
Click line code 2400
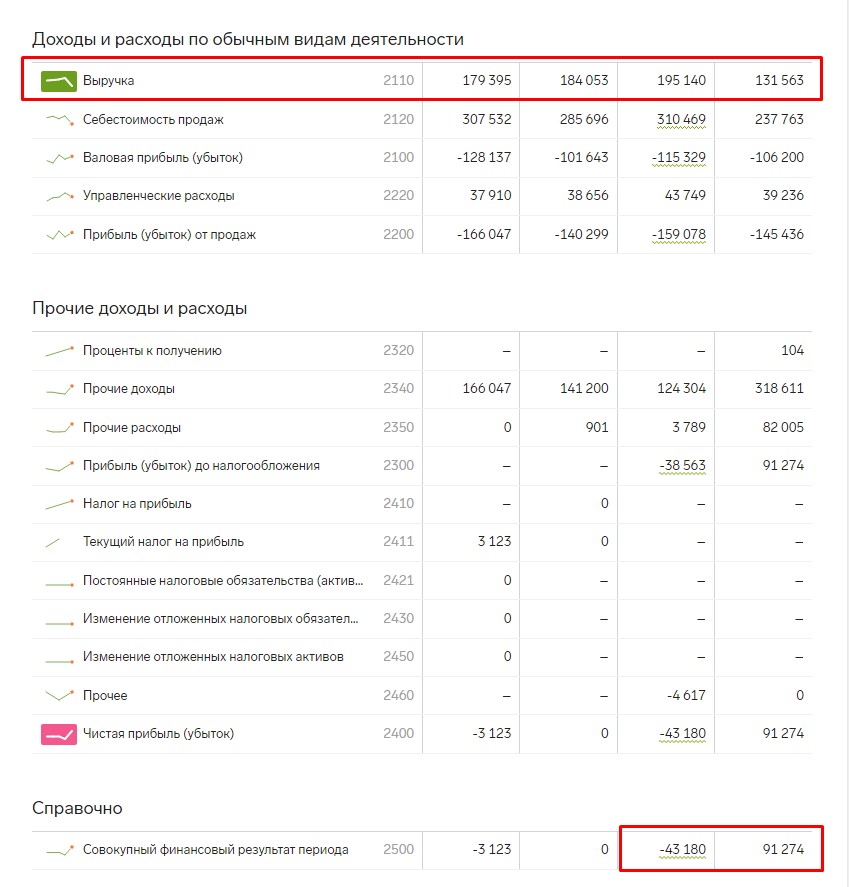pyautogui.click(x=398, y=734)
